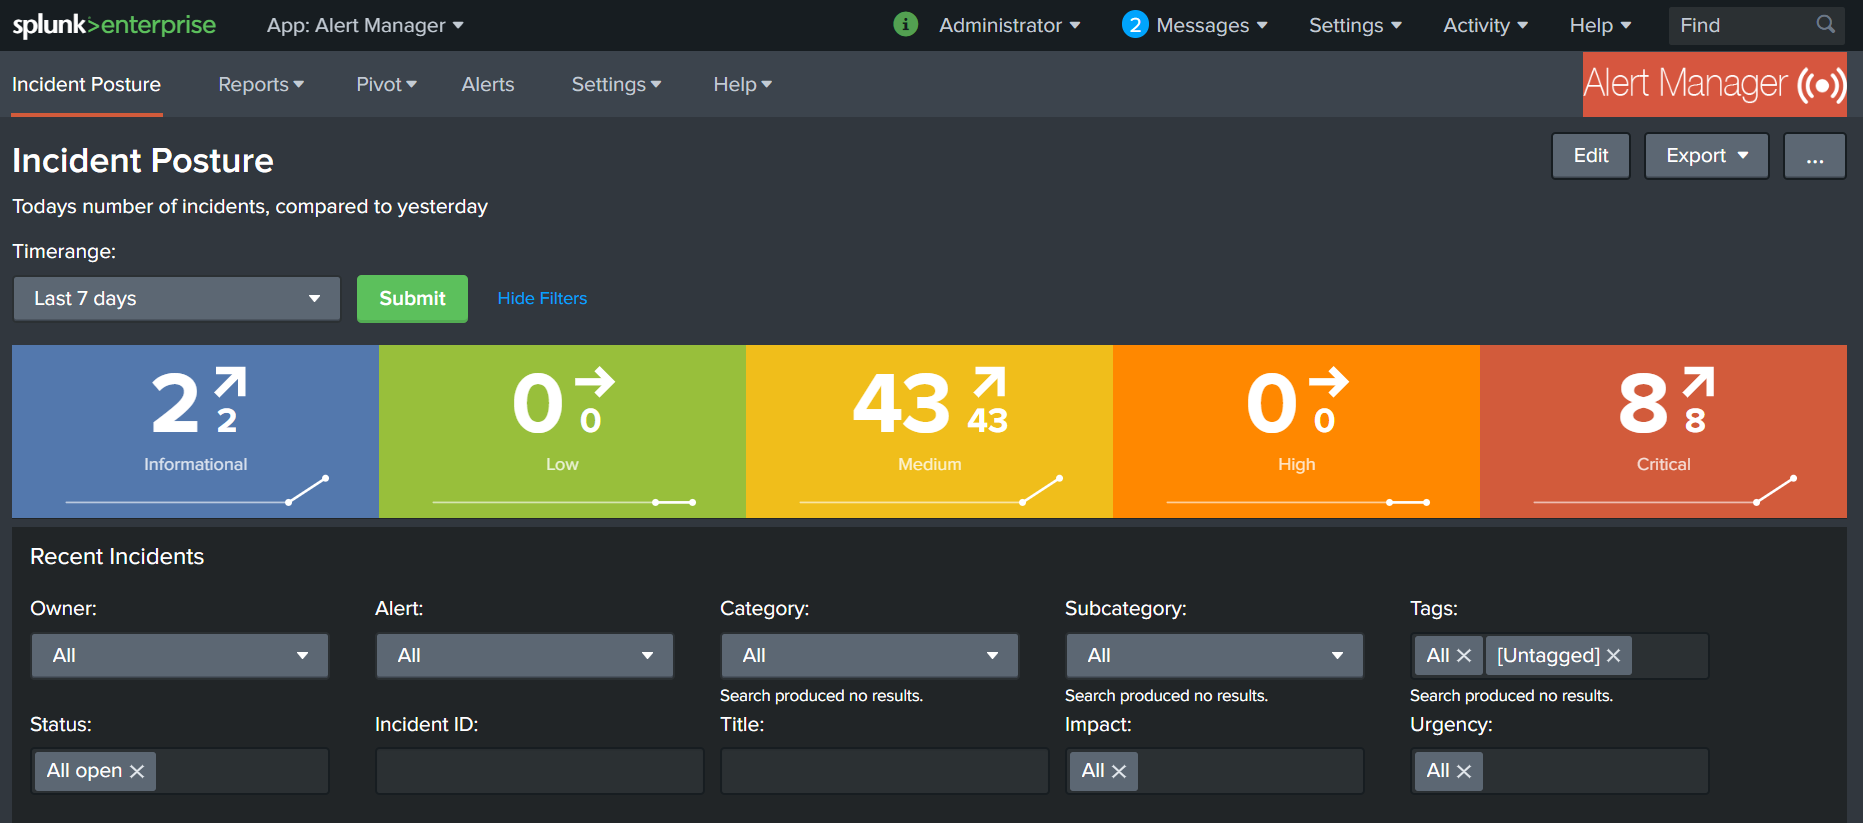The height and width of the screenshot is (823, 1863).
Task: Open the Pivot navigation menu
Action: [386, 85]
